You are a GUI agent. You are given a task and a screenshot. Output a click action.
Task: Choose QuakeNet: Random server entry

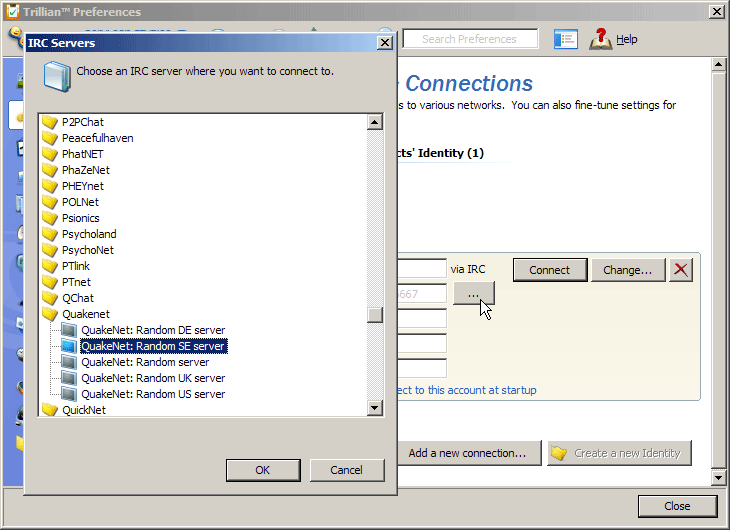tap(145, 362)
